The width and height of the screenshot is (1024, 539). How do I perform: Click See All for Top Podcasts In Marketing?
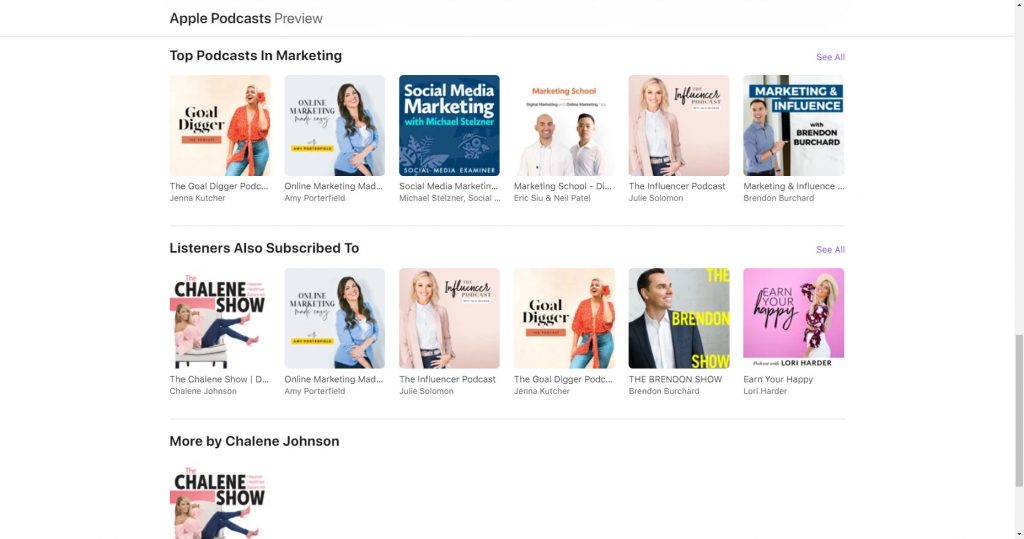point(830,57)
